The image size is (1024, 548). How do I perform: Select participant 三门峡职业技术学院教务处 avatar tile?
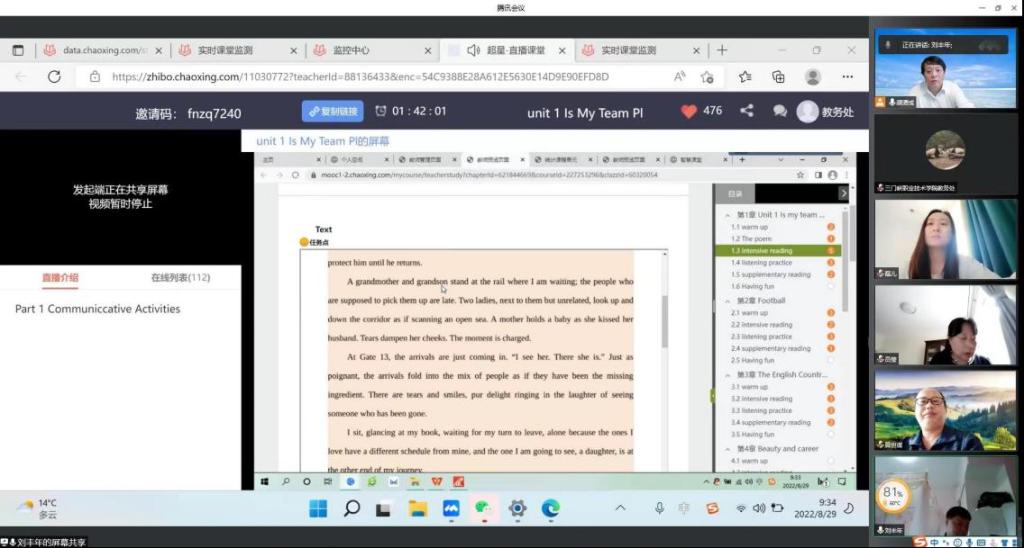pyautogui.click(x=946, y=153)
